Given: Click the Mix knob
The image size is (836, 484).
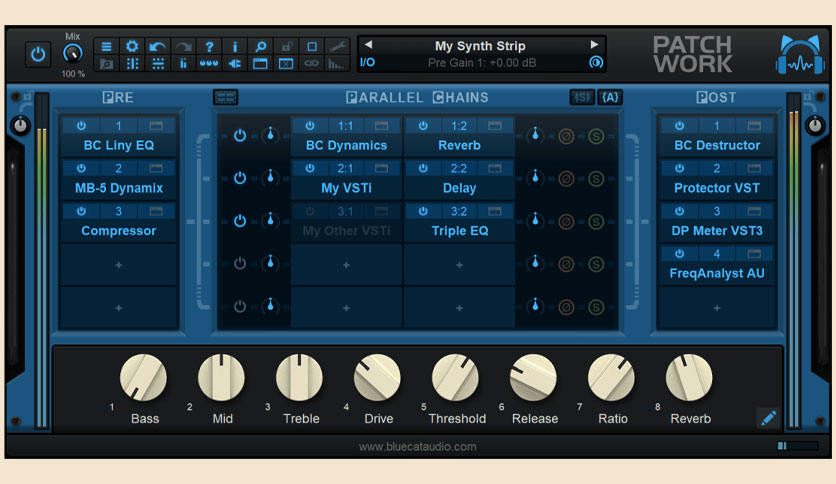Looking at the screenshot, I should (73, 54).
